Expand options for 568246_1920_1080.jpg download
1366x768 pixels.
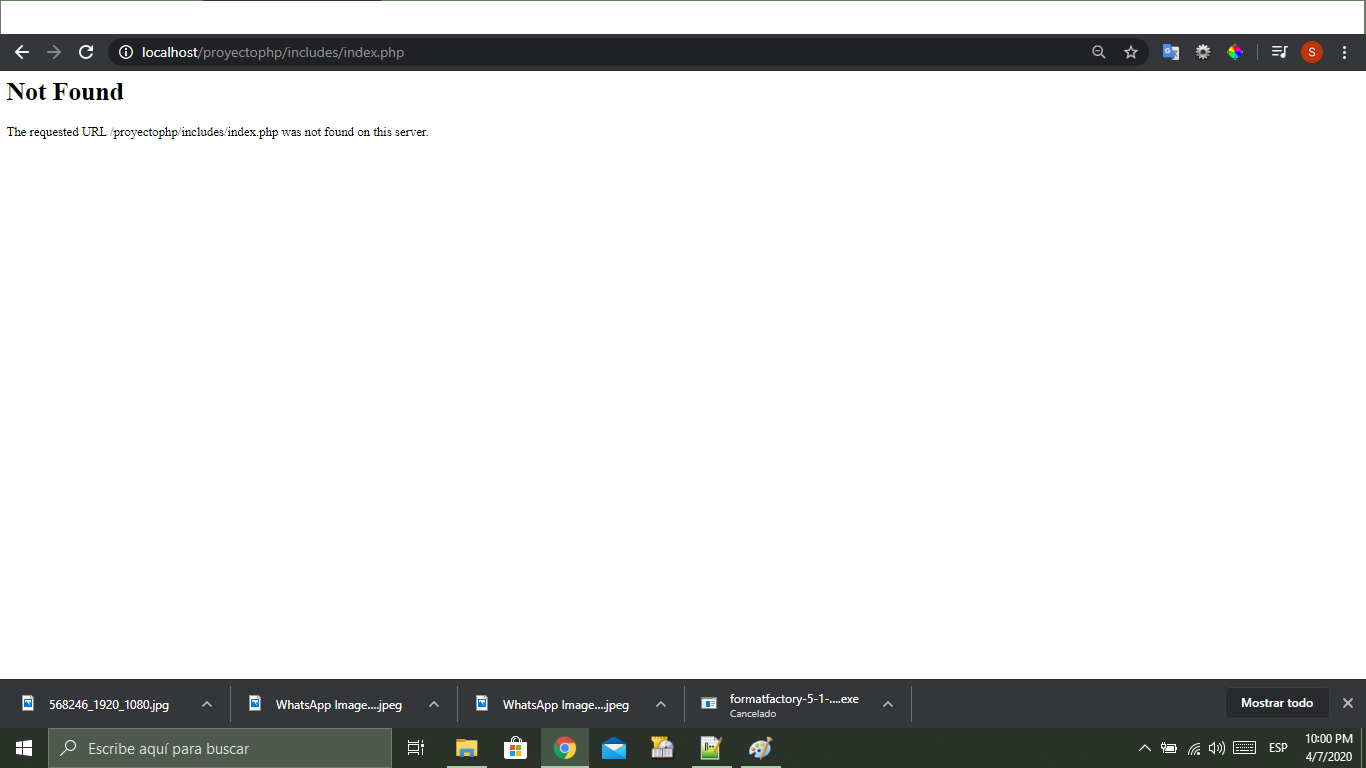207,704
